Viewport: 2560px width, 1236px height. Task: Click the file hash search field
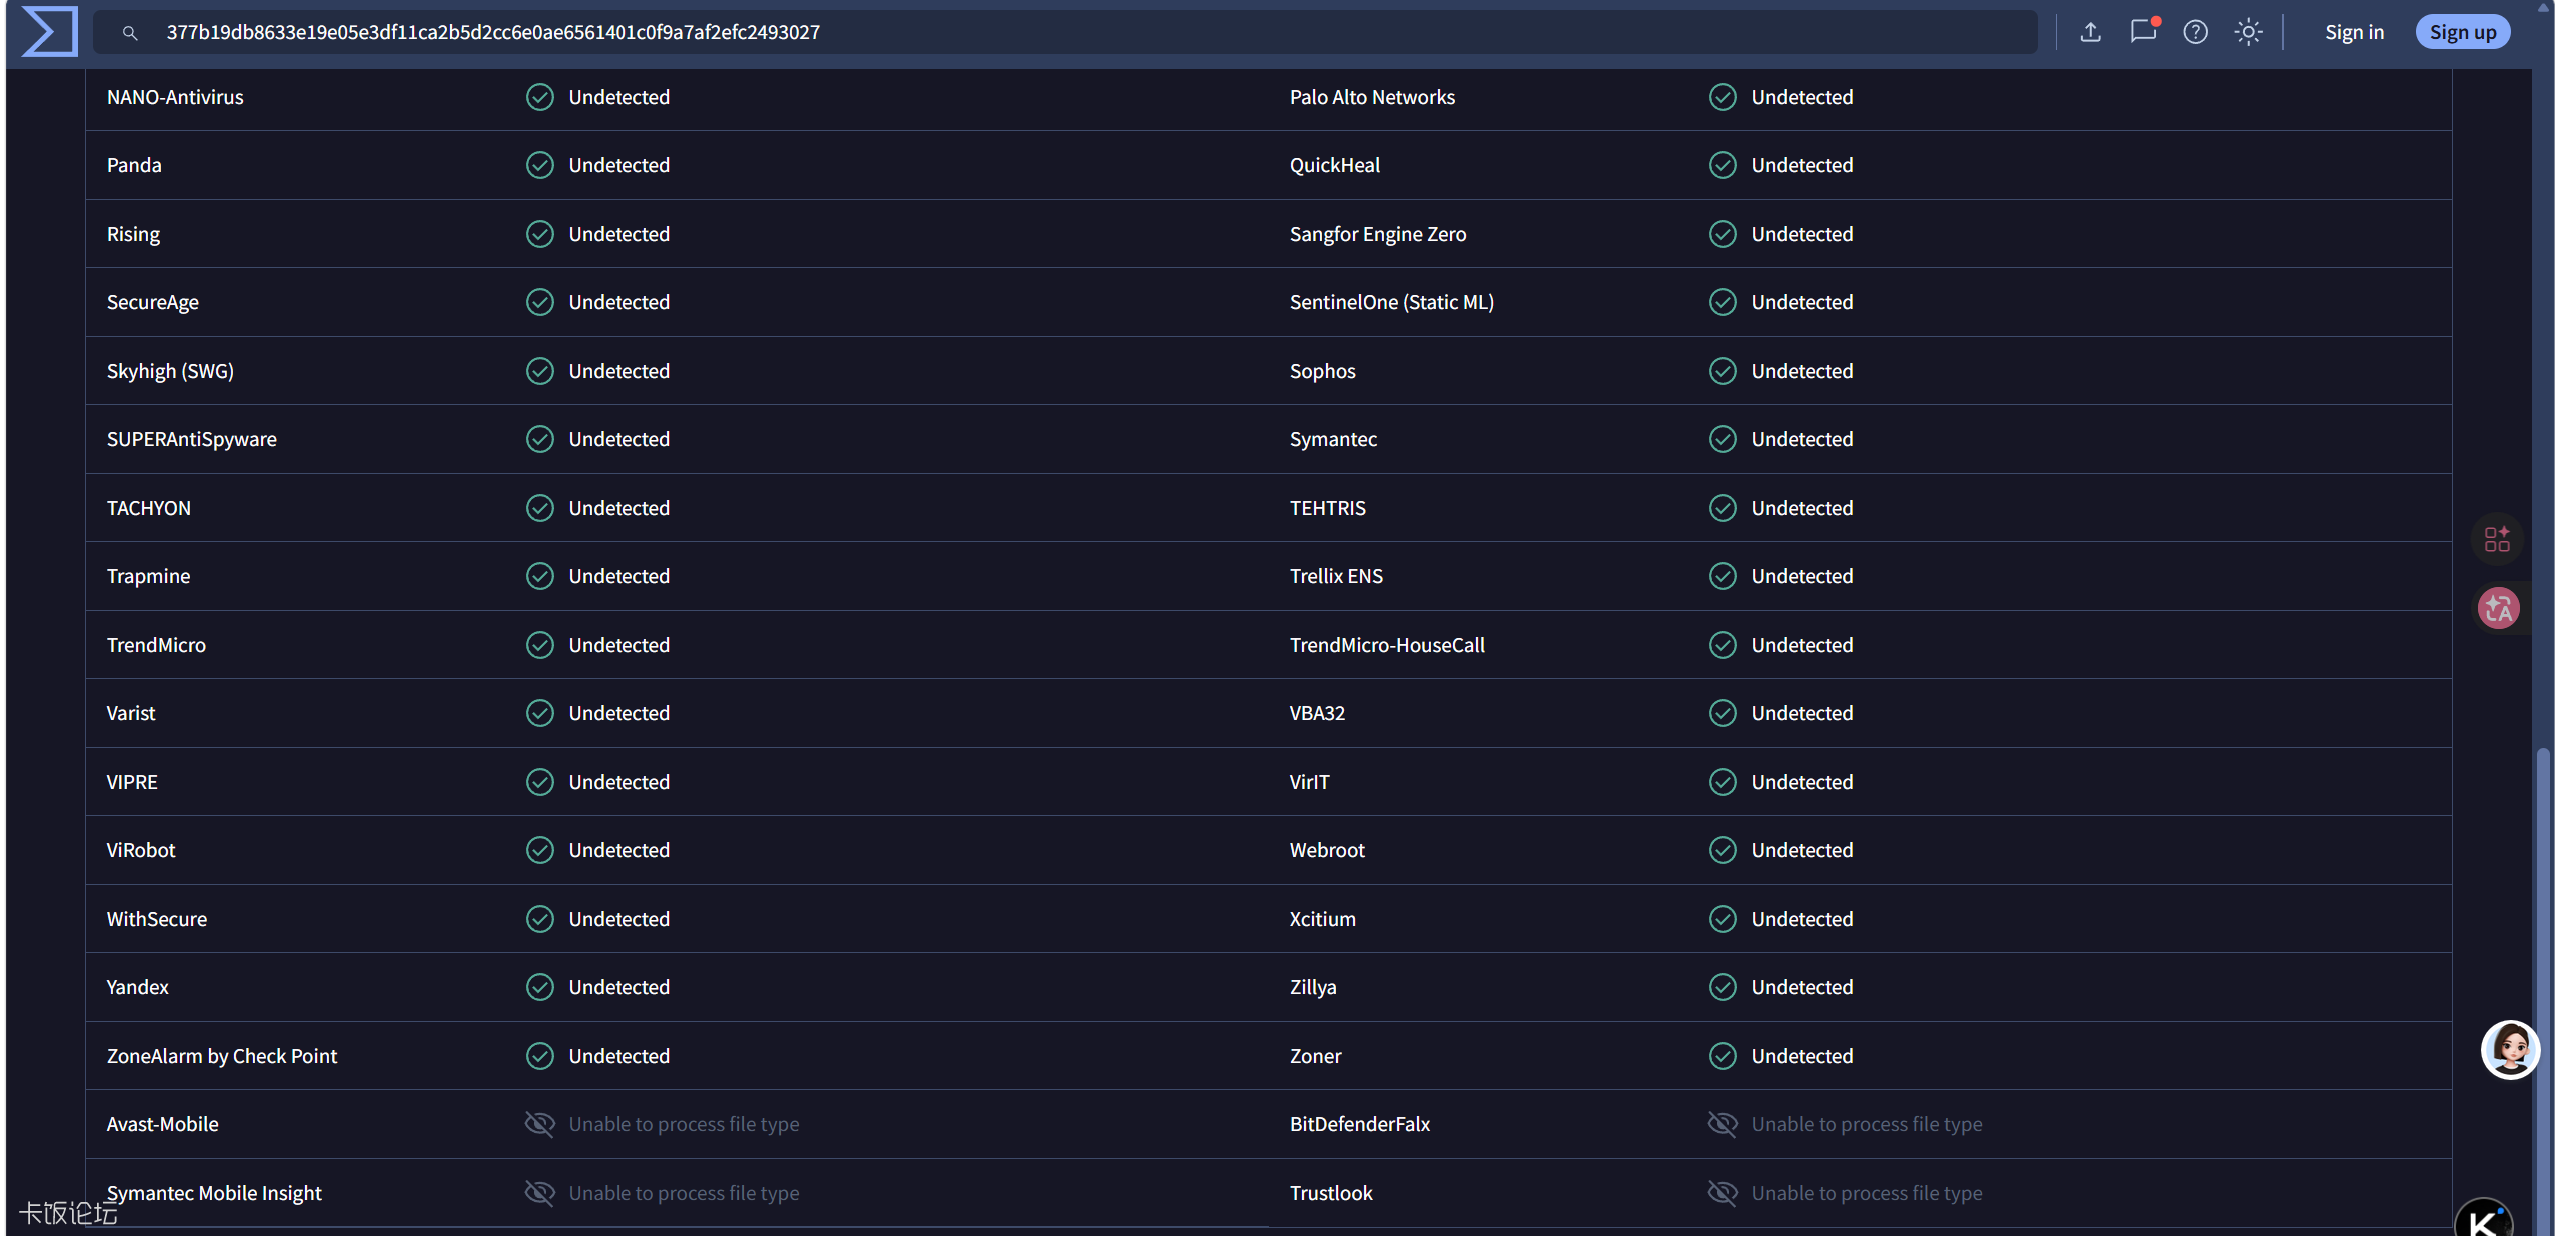(1066, 32)
